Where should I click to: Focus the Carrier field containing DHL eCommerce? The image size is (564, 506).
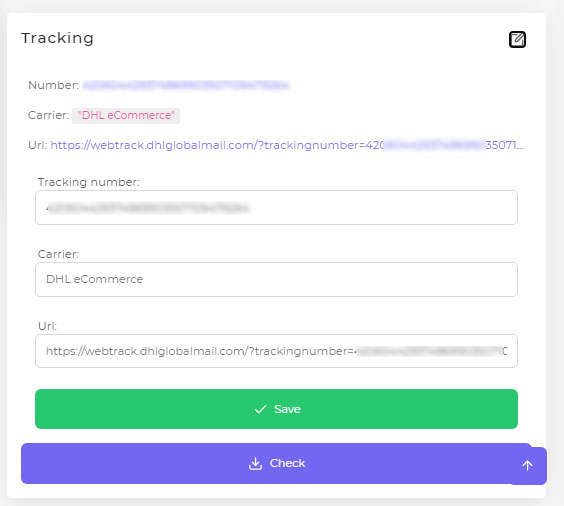276,279
